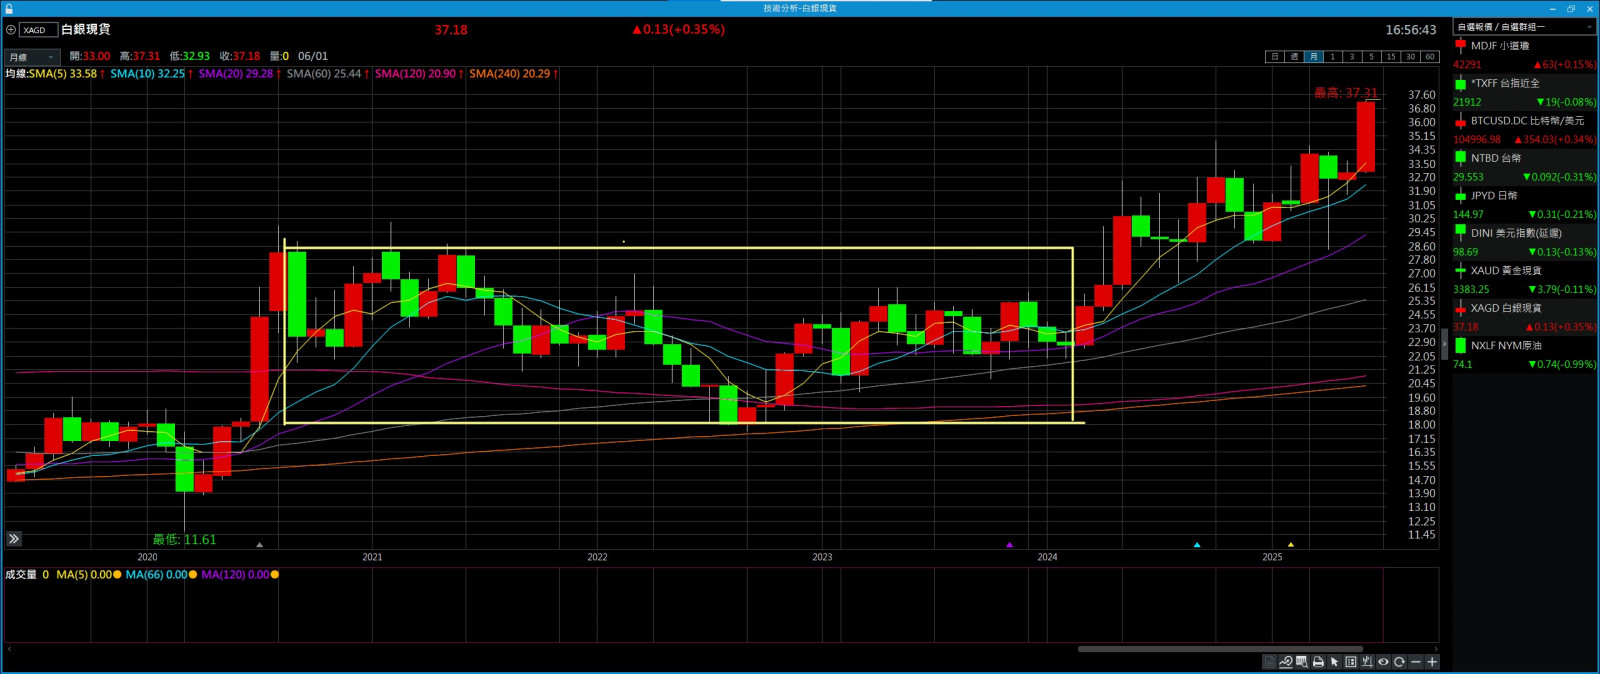Select the 60 minute timeframe
The height and width of the screenshot is (674, 1600).
(x=1429, y=57)
